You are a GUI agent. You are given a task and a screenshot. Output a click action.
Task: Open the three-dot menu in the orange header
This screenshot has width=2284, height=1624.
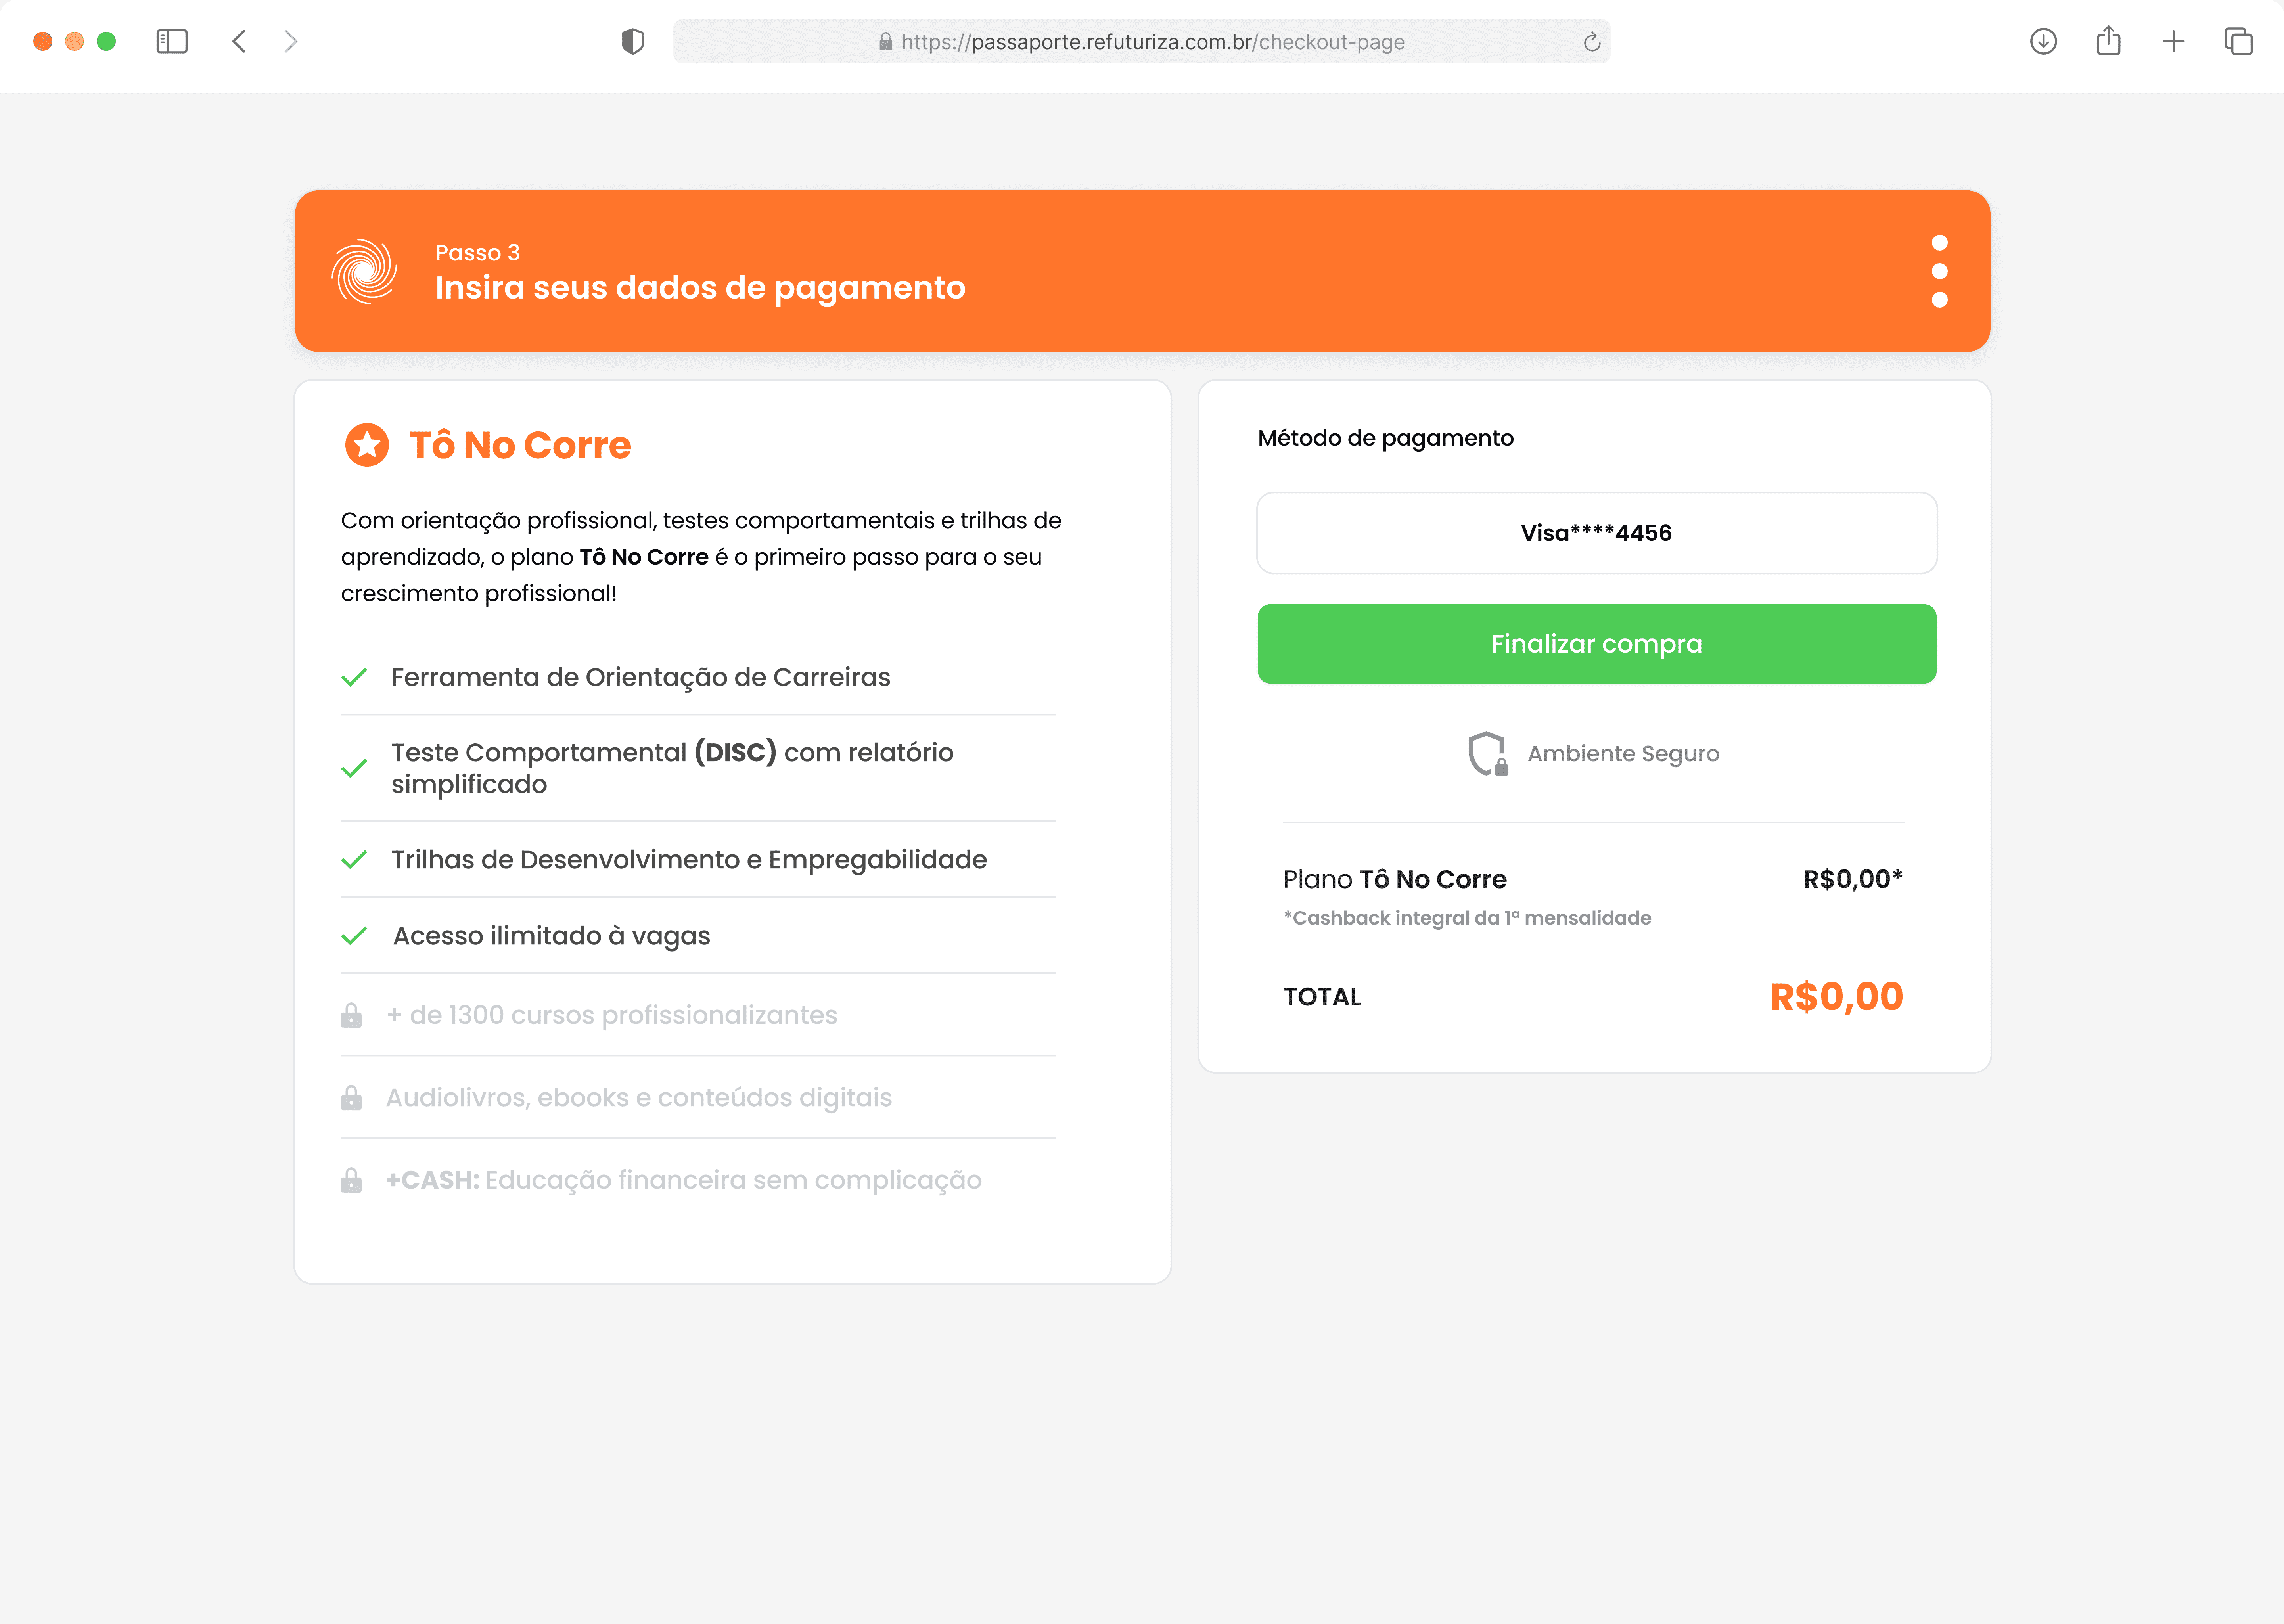pyautogui.click(x=1939, y=271)
